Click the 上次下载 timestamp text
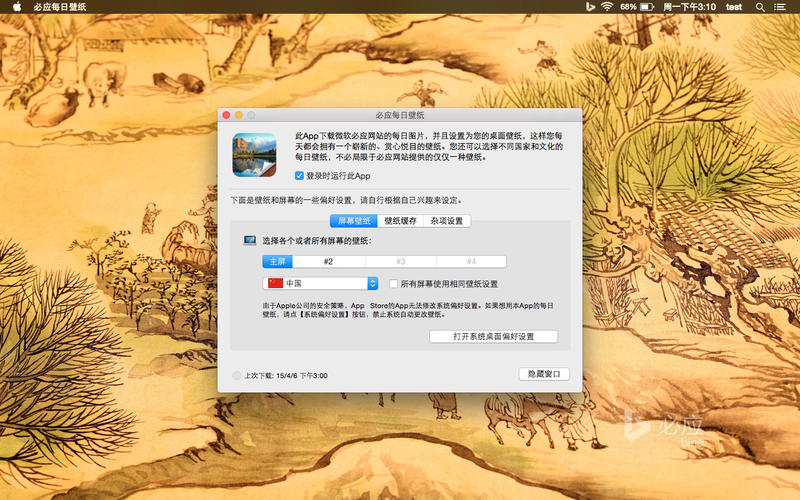The height and width of the screenshot is (500, 800). 286,376
